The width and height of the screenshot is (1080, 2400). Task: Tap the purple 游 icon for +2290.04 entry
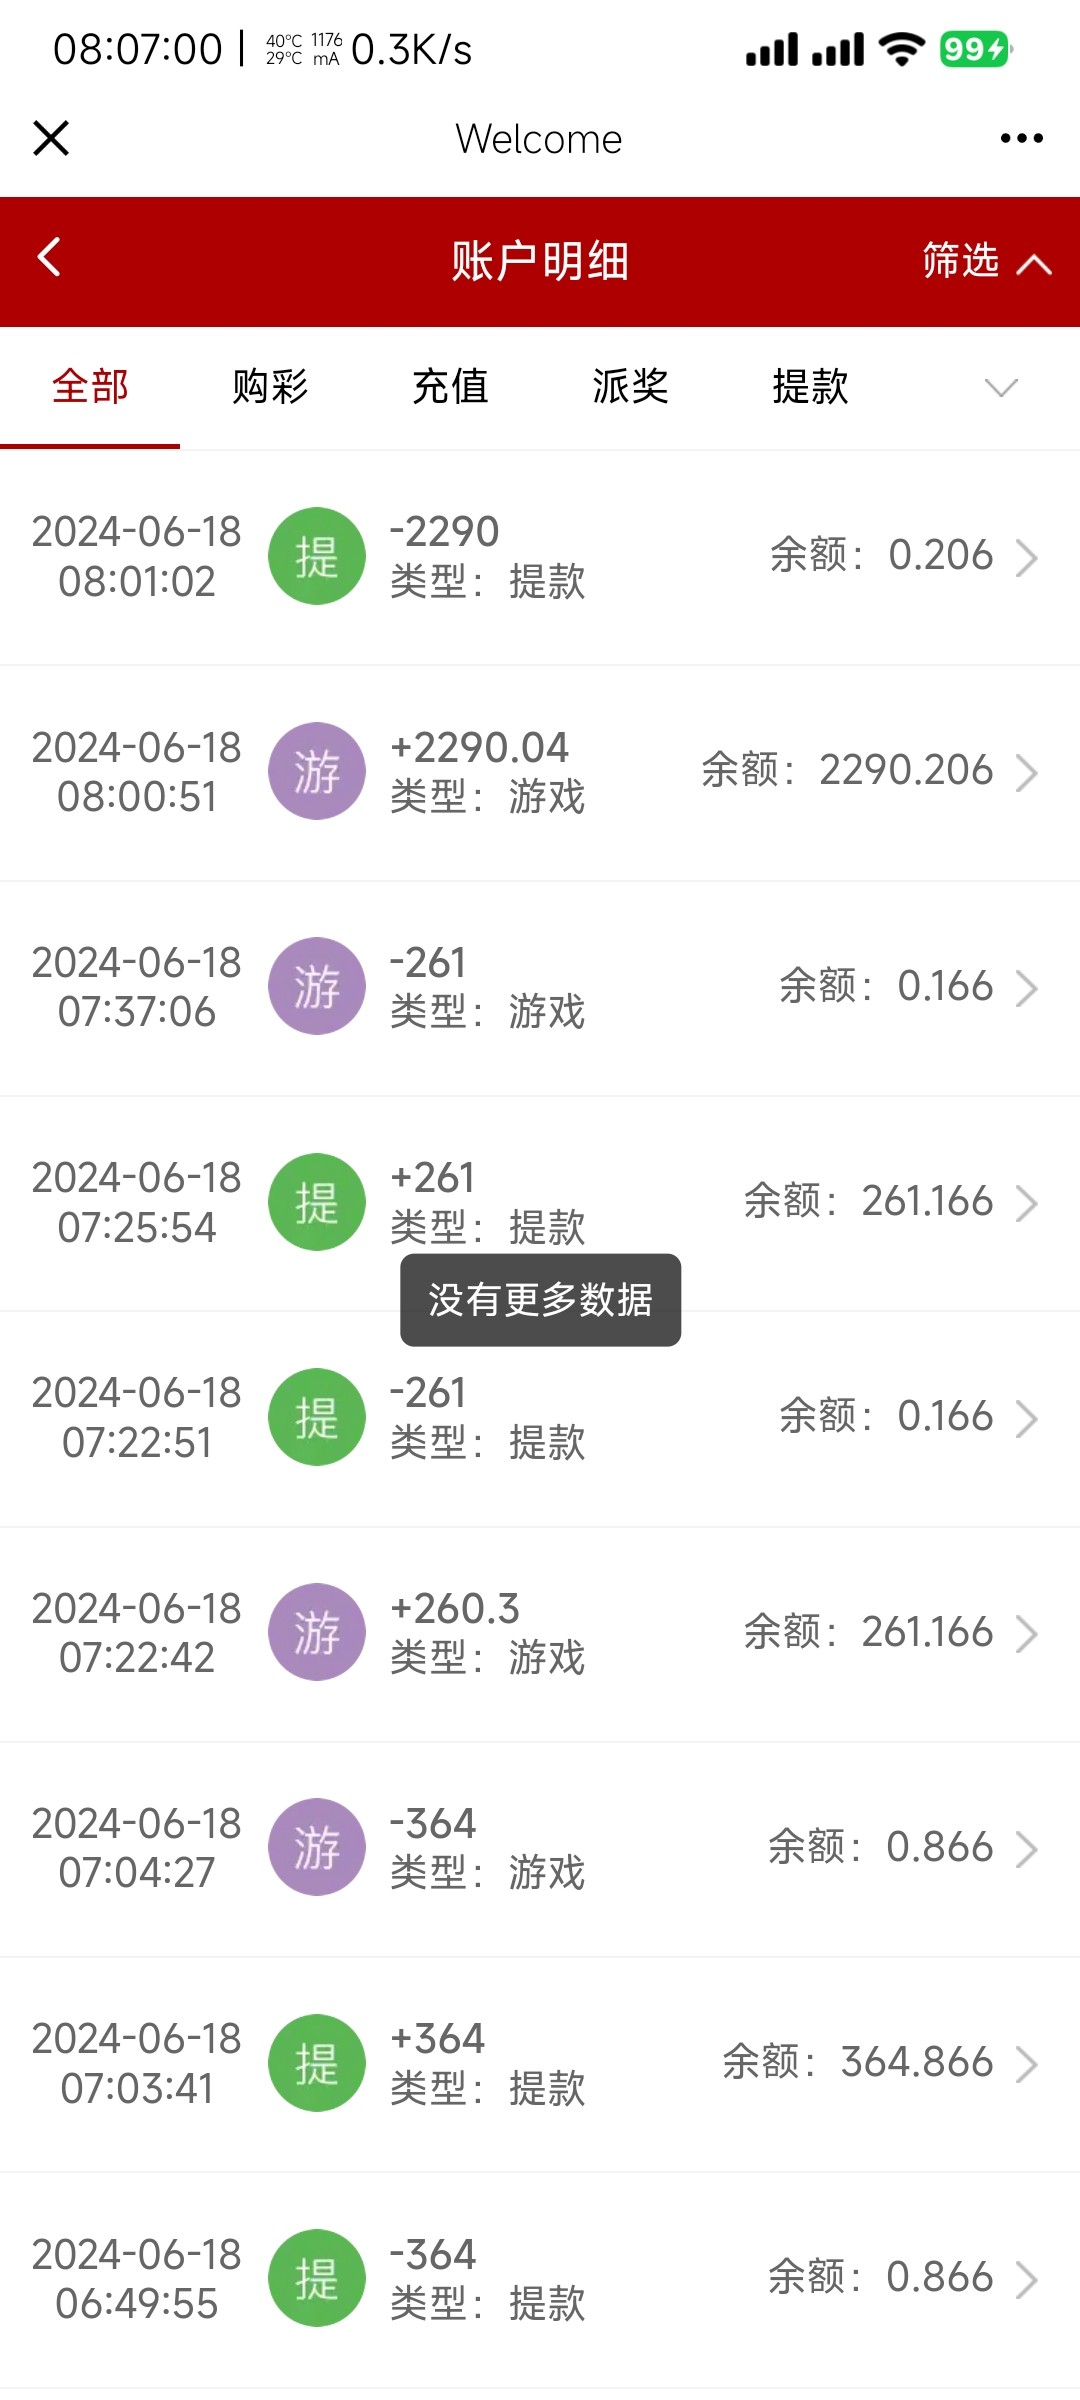click(x=317, y=771)
